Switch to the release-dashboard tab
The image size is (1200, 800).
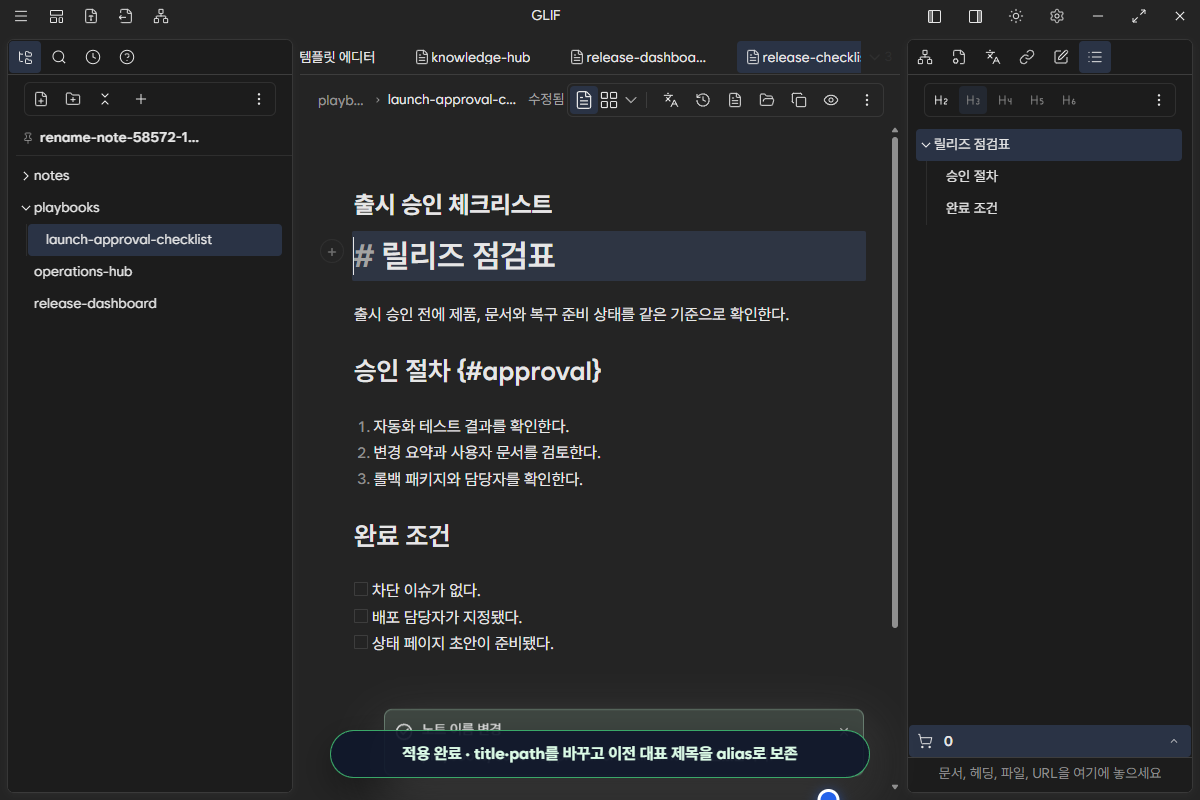click(x=638, y=57)
